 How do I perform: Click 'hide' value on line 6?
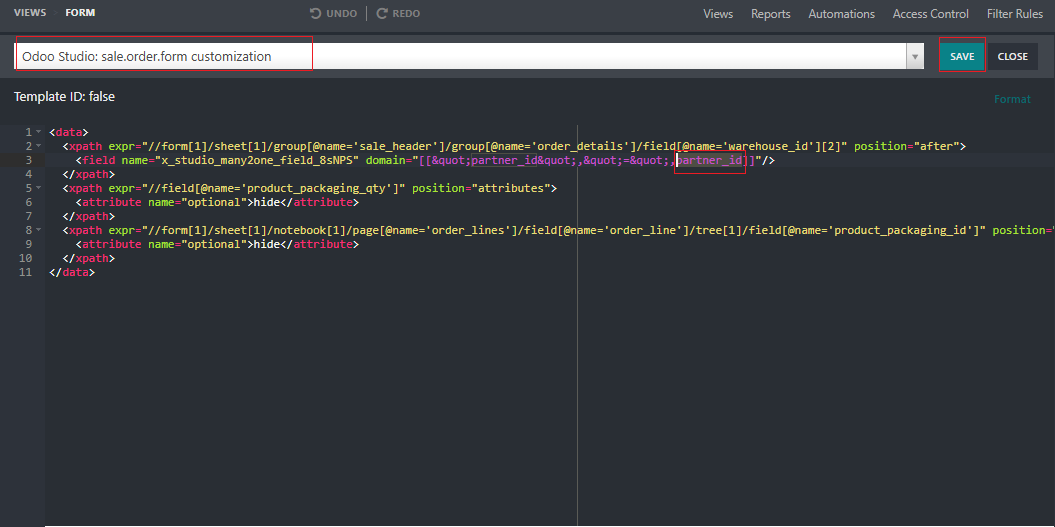[x=266, y=202]
